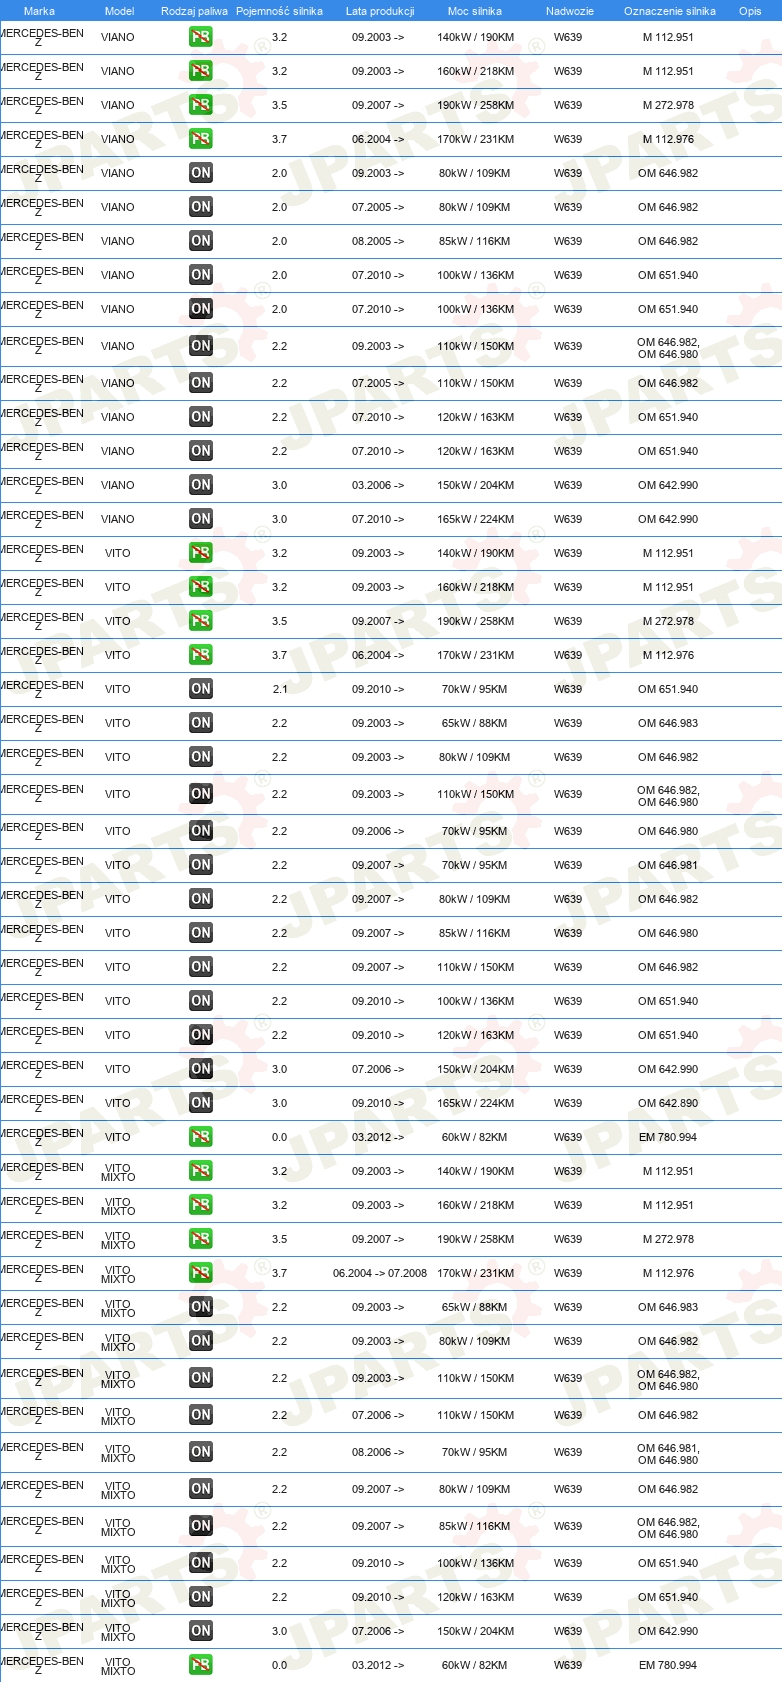
Task: Click the ON diesel icon for Vito 2.1 70kW
Action: tap(201, 689)
